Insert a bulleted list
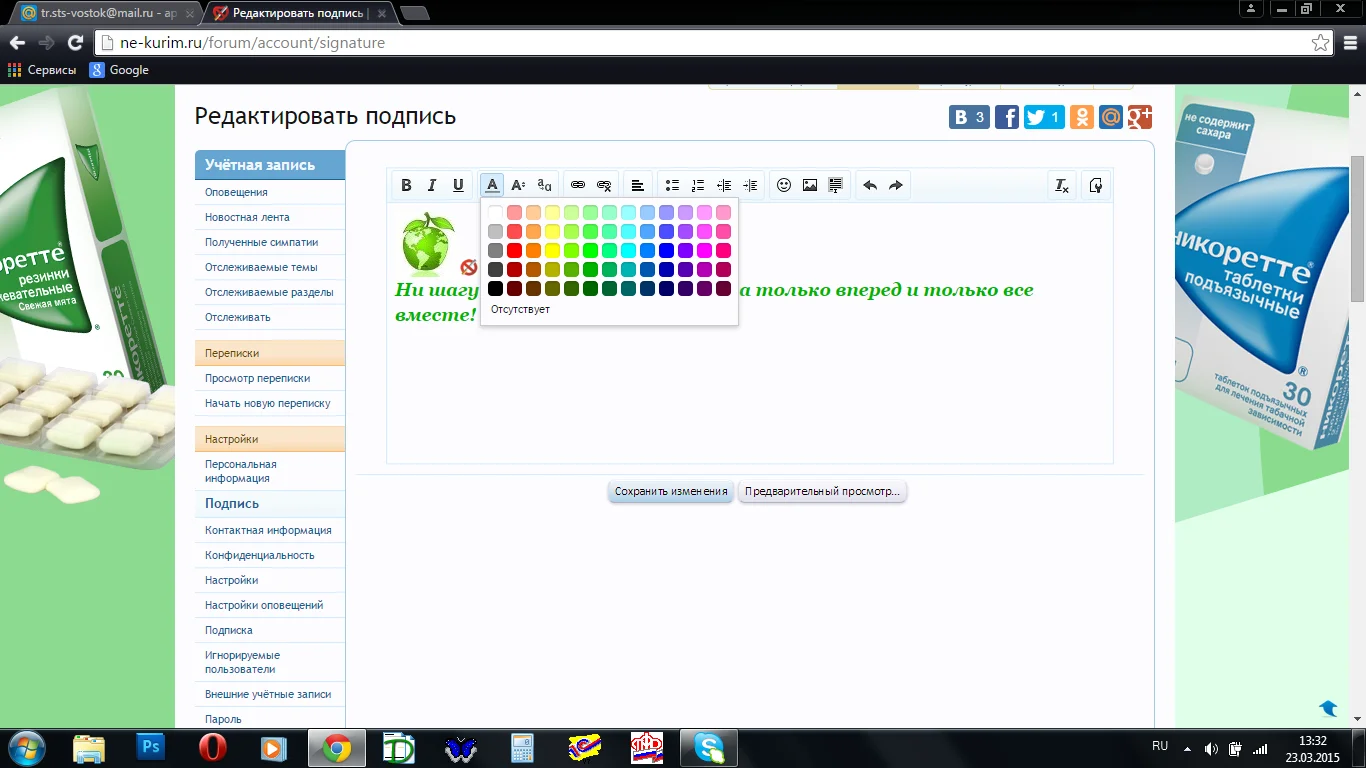The image size is (1366, 768). pos(672,185)
